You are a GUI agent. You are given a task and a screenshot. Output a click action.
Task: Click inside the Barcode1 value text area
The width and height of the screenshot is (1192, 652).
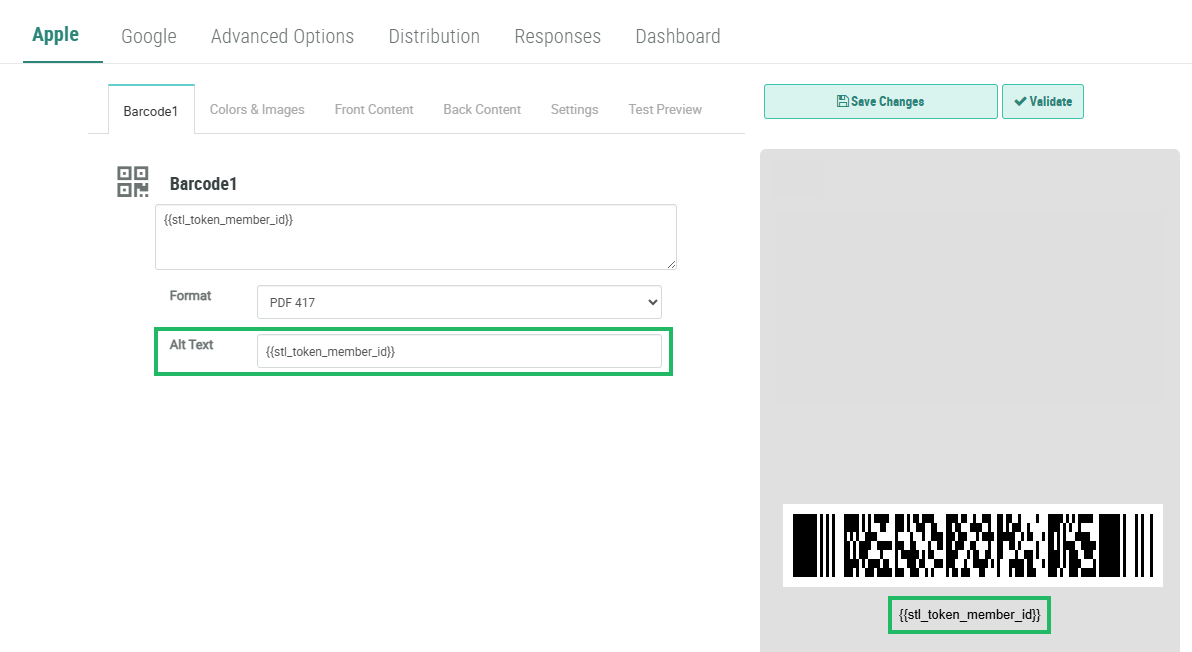(x=415, y=237)
